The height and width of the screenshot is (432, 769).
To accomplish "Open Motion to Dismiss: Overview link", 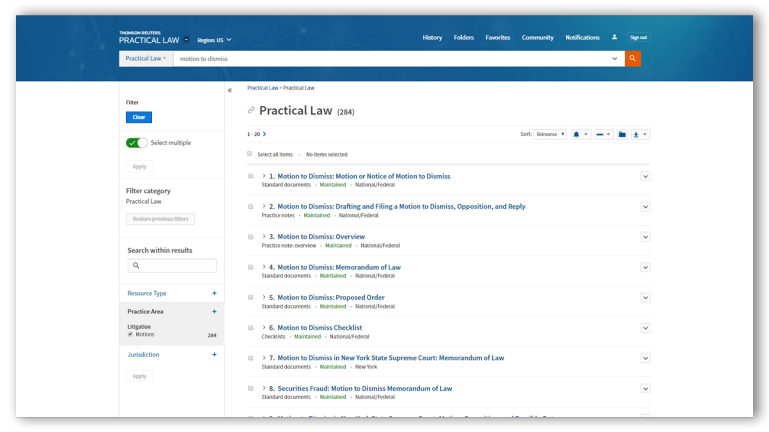I will (320, 237).
